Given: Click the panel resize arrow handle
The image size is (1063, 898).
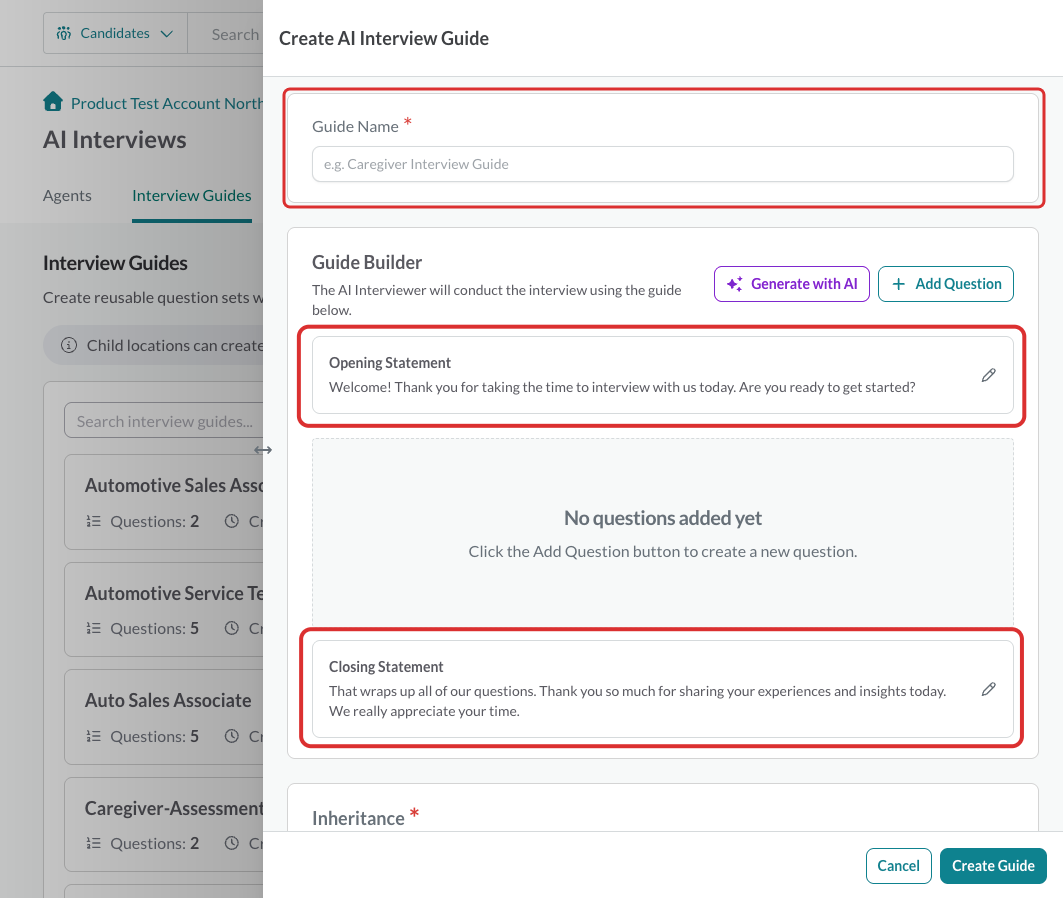Looking at the screenshot, I should [x=263, y=450].
